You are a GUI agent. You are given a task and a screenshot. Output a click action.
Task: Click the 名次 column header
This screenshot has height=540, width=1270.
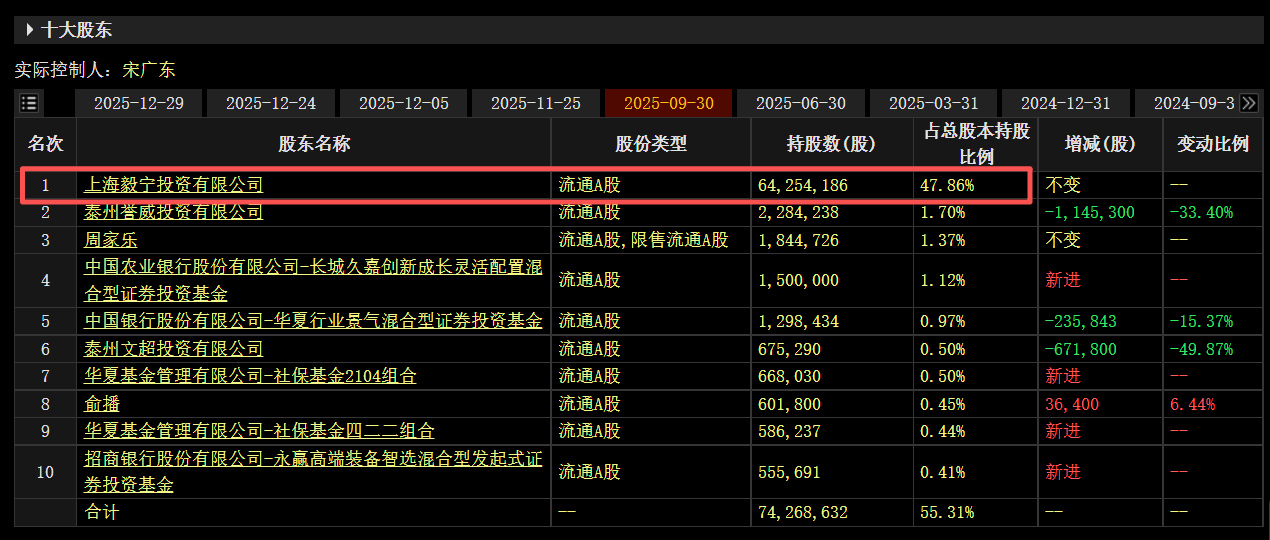coord(45,144)
